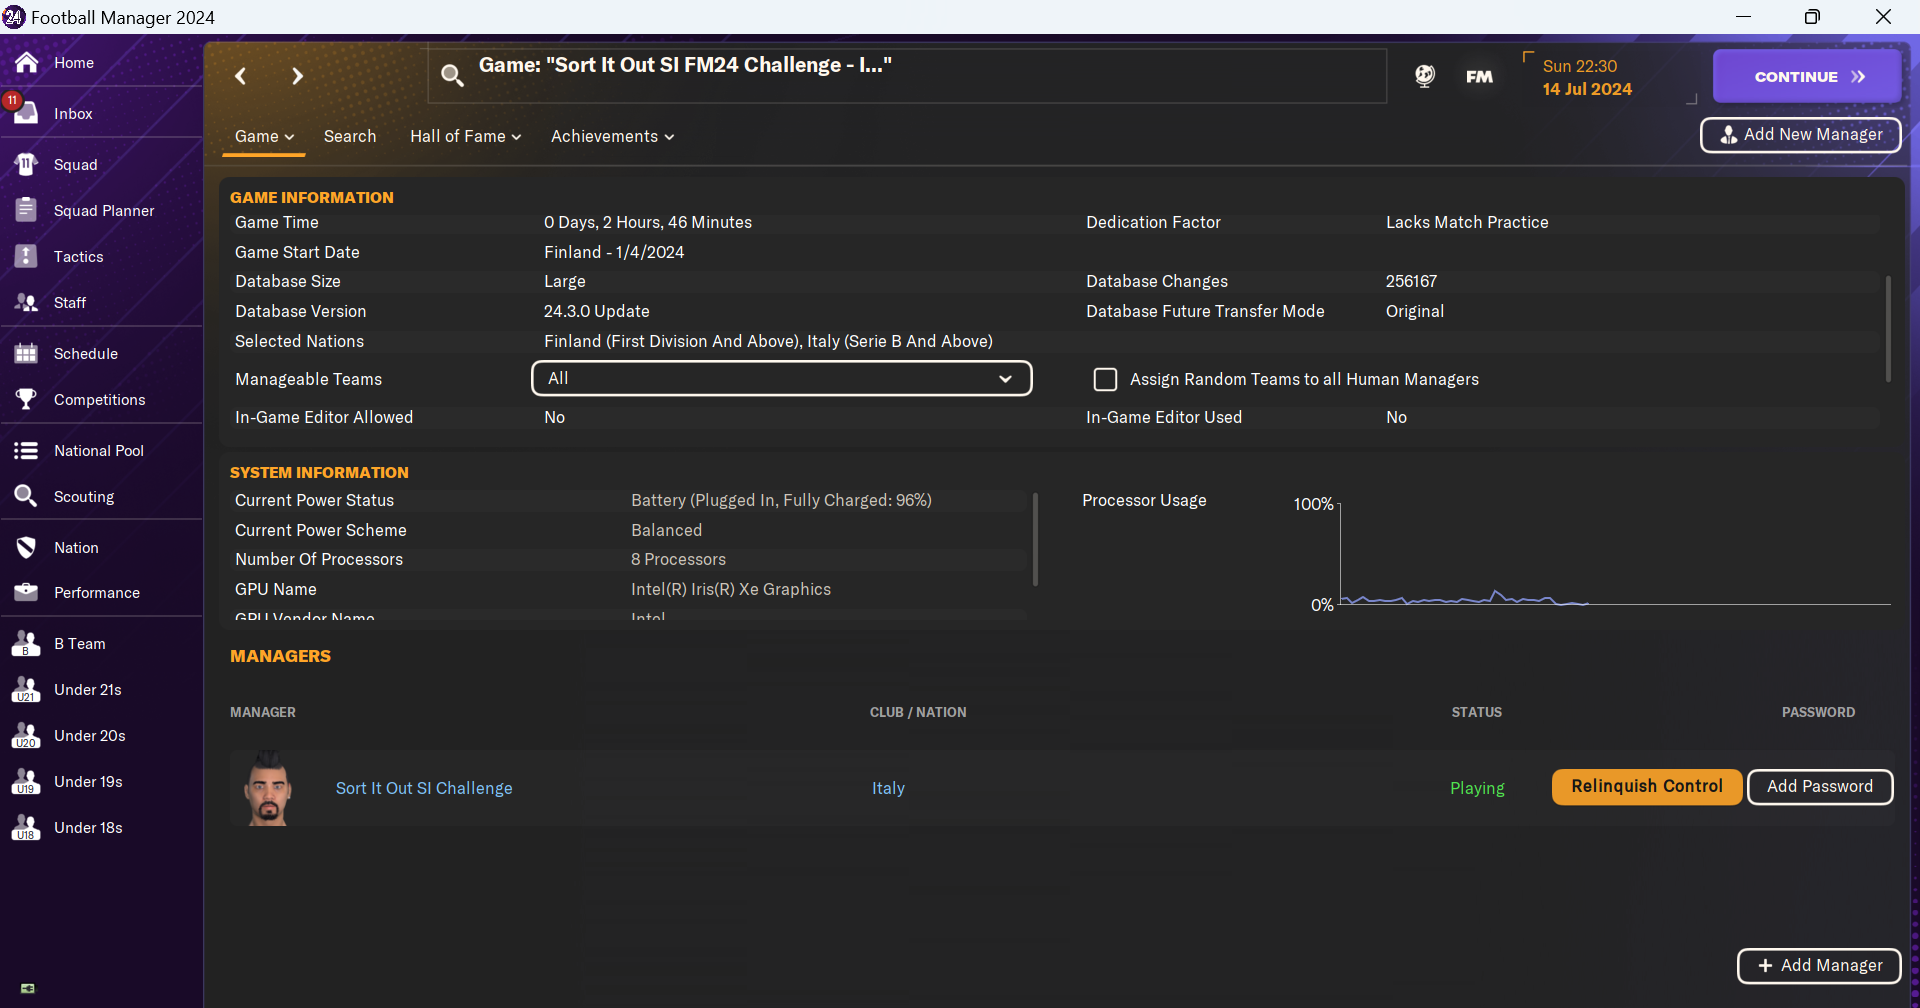1920x1008 pixels.
Task: Click the Playing status text
Action: (x=1477, y=788)
